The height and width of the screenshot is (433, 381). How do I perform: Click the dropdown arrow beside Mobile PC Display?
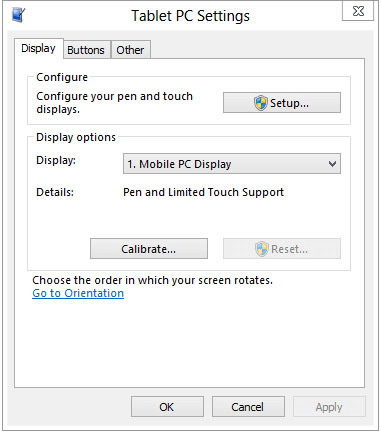coord(332,164)
